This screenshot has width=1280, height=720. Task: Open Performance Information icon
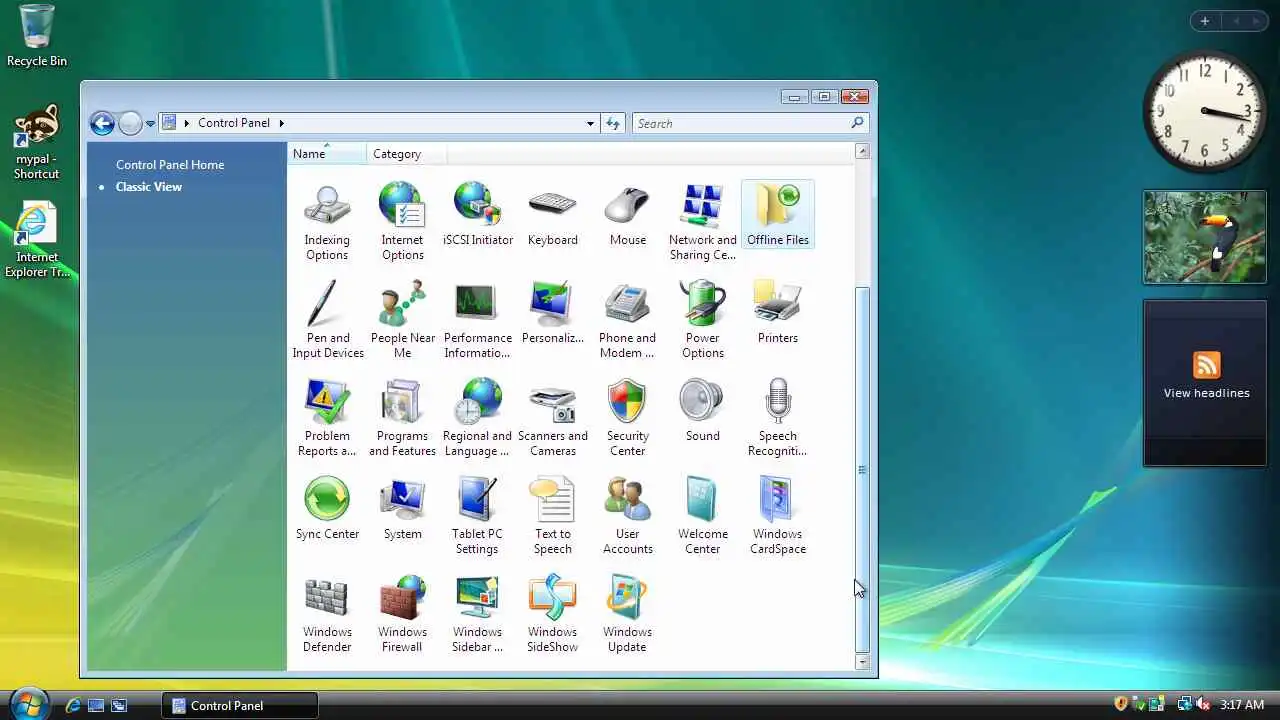[x=477, y=320]
